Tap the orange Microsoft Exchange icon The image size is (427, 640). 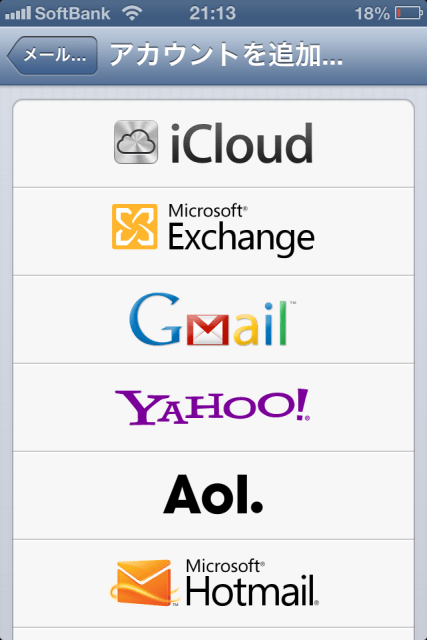[135, 227]
